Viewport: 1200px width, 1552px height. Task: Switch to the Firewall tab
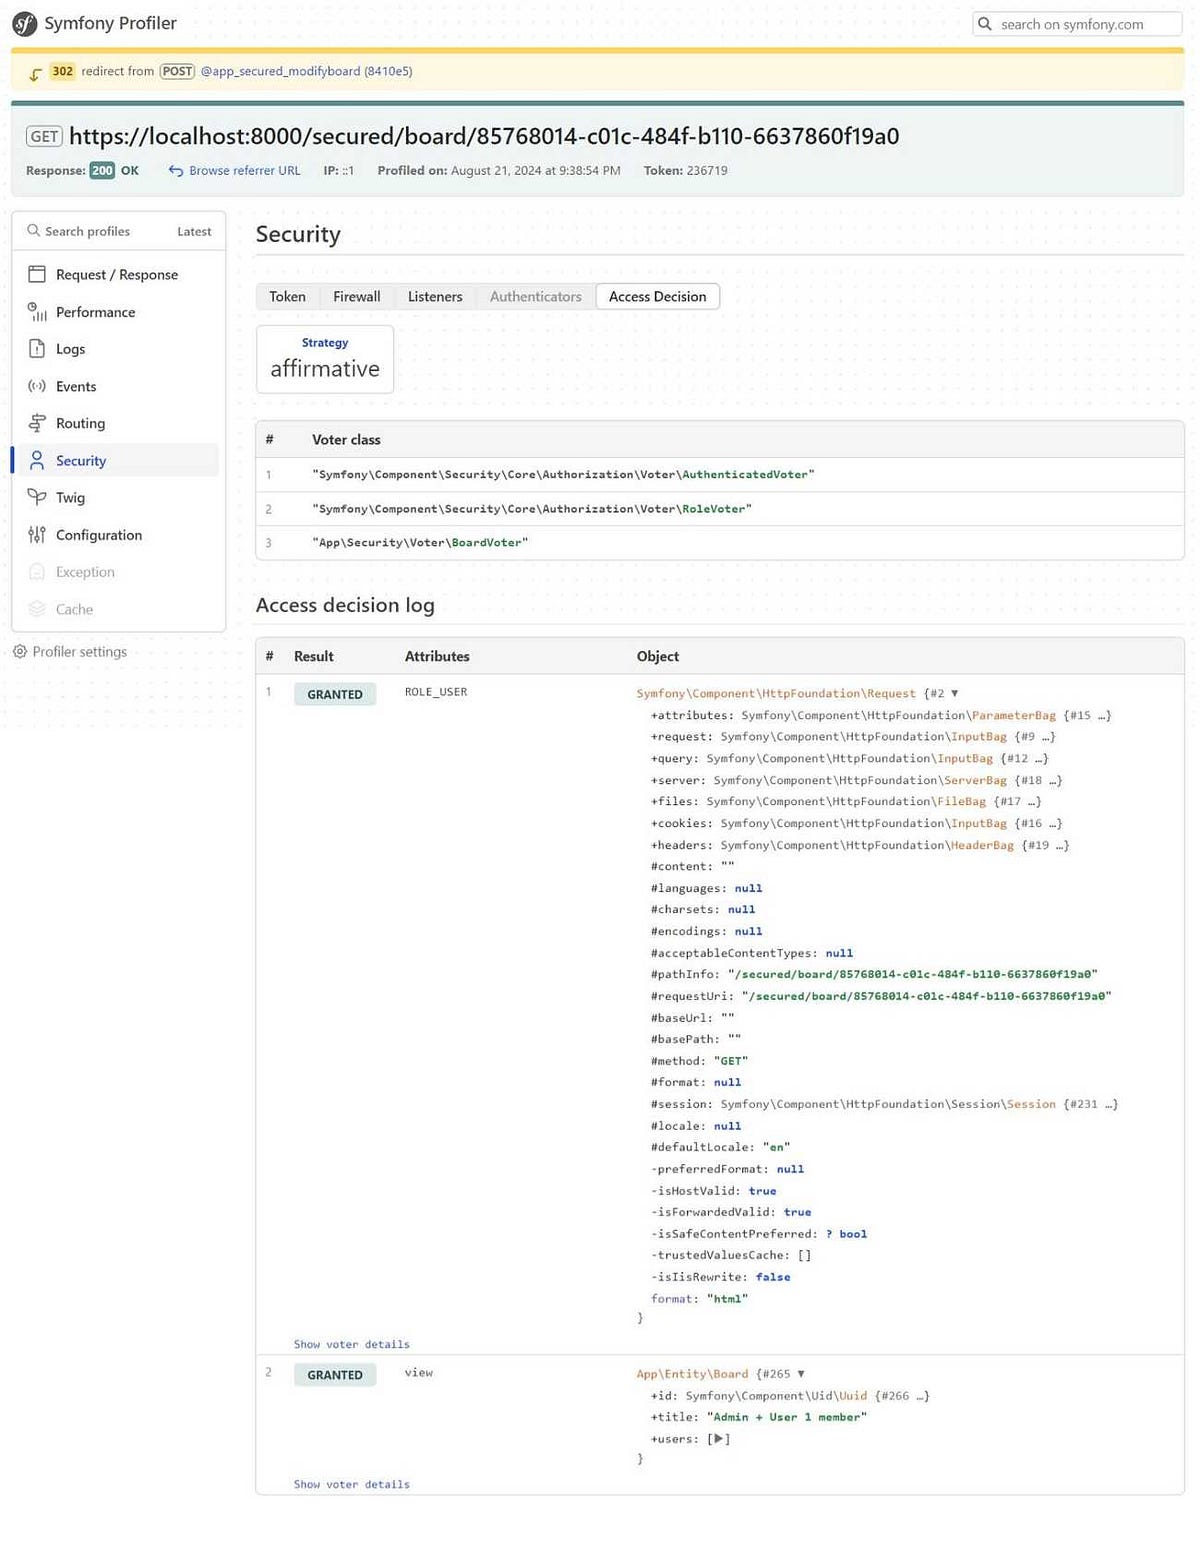(x=356, y=296)
